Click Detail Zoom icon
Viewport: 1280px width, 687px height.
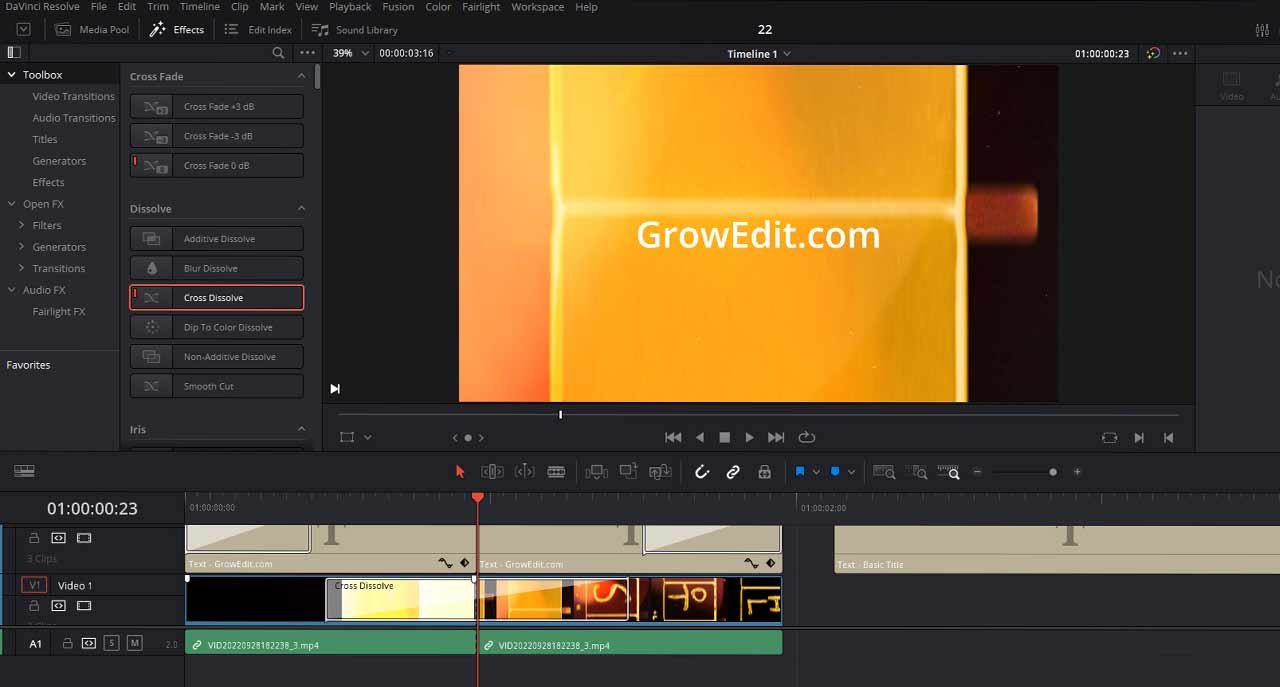917,472
